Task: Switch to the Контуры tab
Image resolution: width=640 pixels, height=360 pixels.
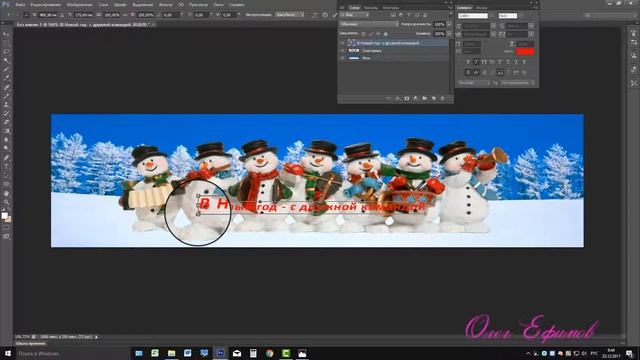Action: tap(391, 7)
